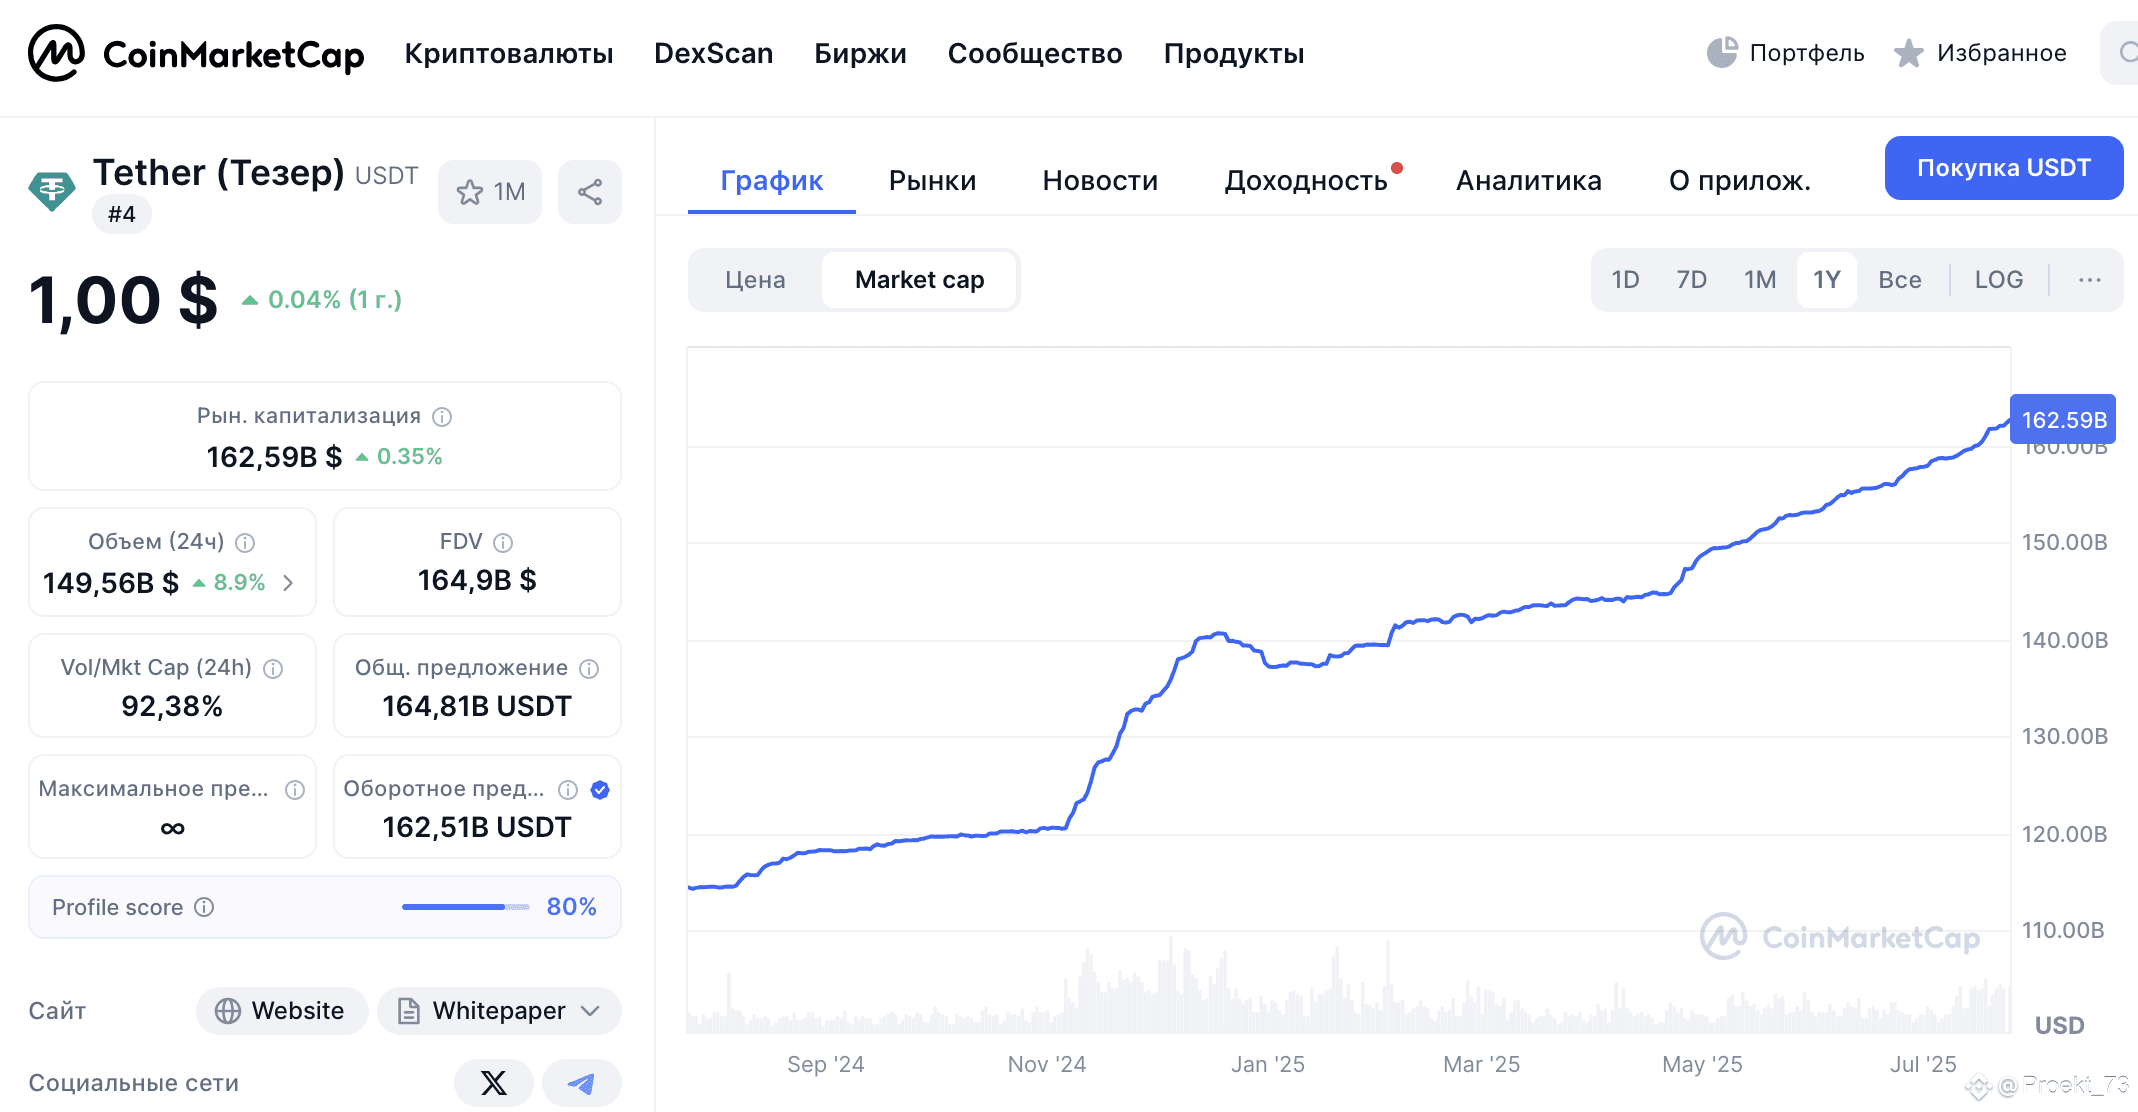Click the blue verified checkmark badge
This screenshot has width=2138, height=1112.
tap(600, 789)
